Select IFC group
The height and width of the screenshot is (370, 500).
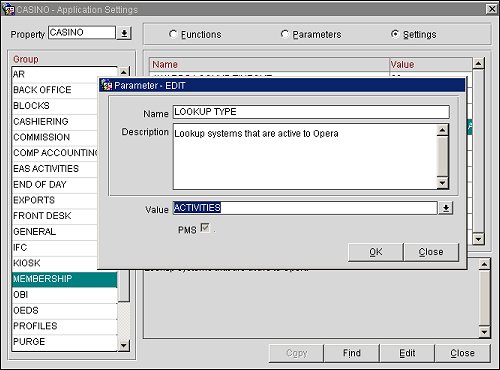[x=55, y=247]
